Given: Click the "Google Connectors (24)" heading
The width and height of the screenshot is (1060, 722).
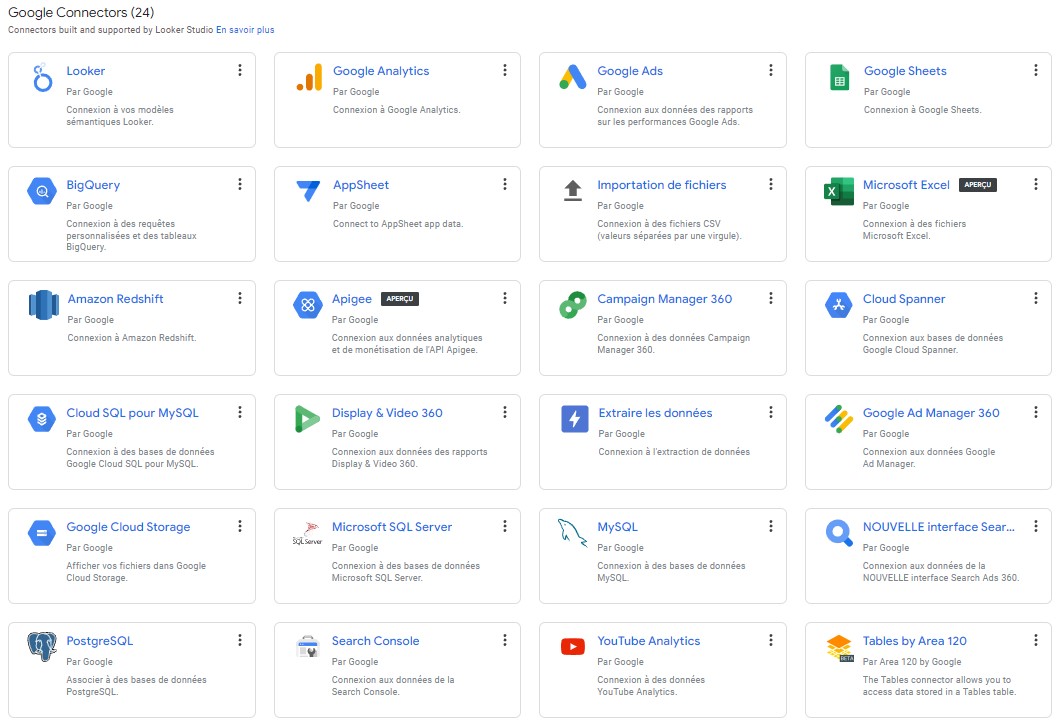Looking at the screenshot, I should pos(81,12).
